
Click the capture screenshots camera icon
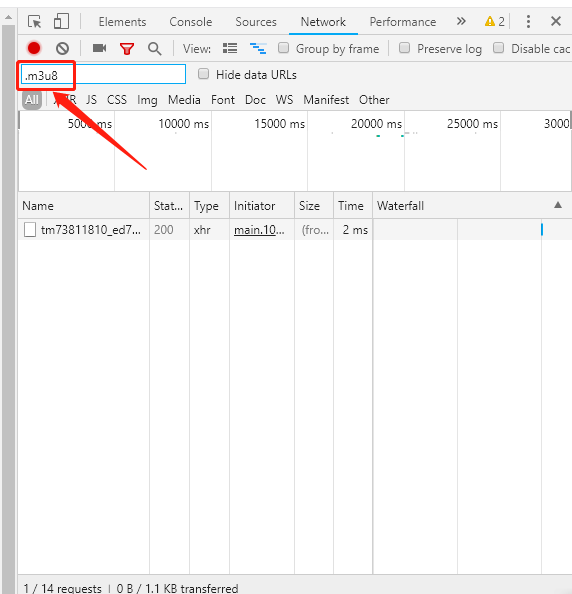coord(99,48)
